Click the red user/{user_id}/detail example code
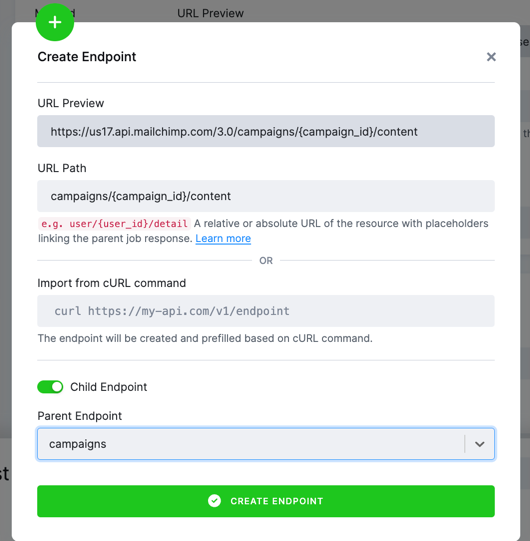Viewport: 530px width, 541px height. (115, 224)
